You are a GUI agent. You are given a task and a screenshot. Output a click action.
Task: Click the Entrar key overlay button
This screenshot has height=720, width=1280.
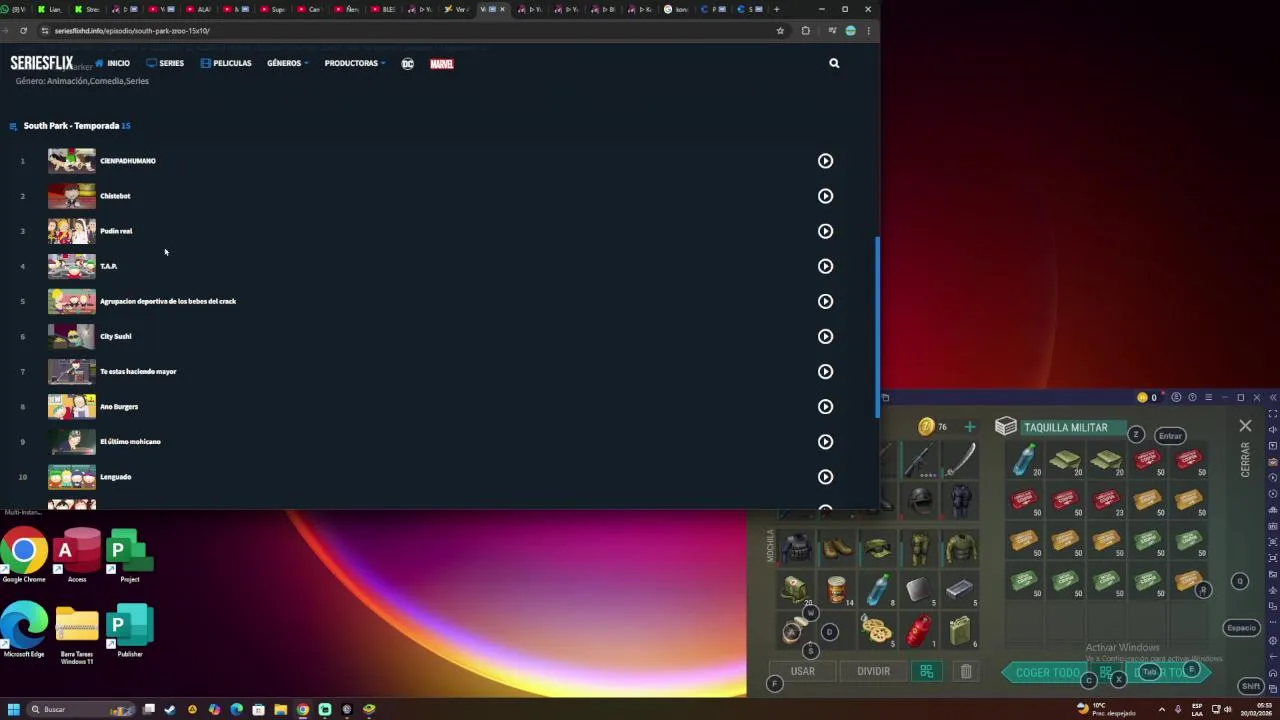[1170, 436]
